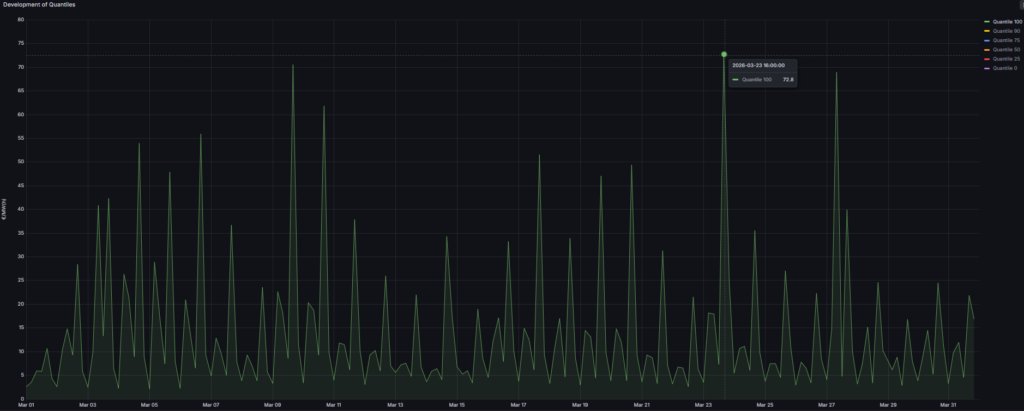Click the red Quantile 25 legend color
The height and width of the screenshot is (411, 1024).
pyautogui.click(x=986, y=59)
